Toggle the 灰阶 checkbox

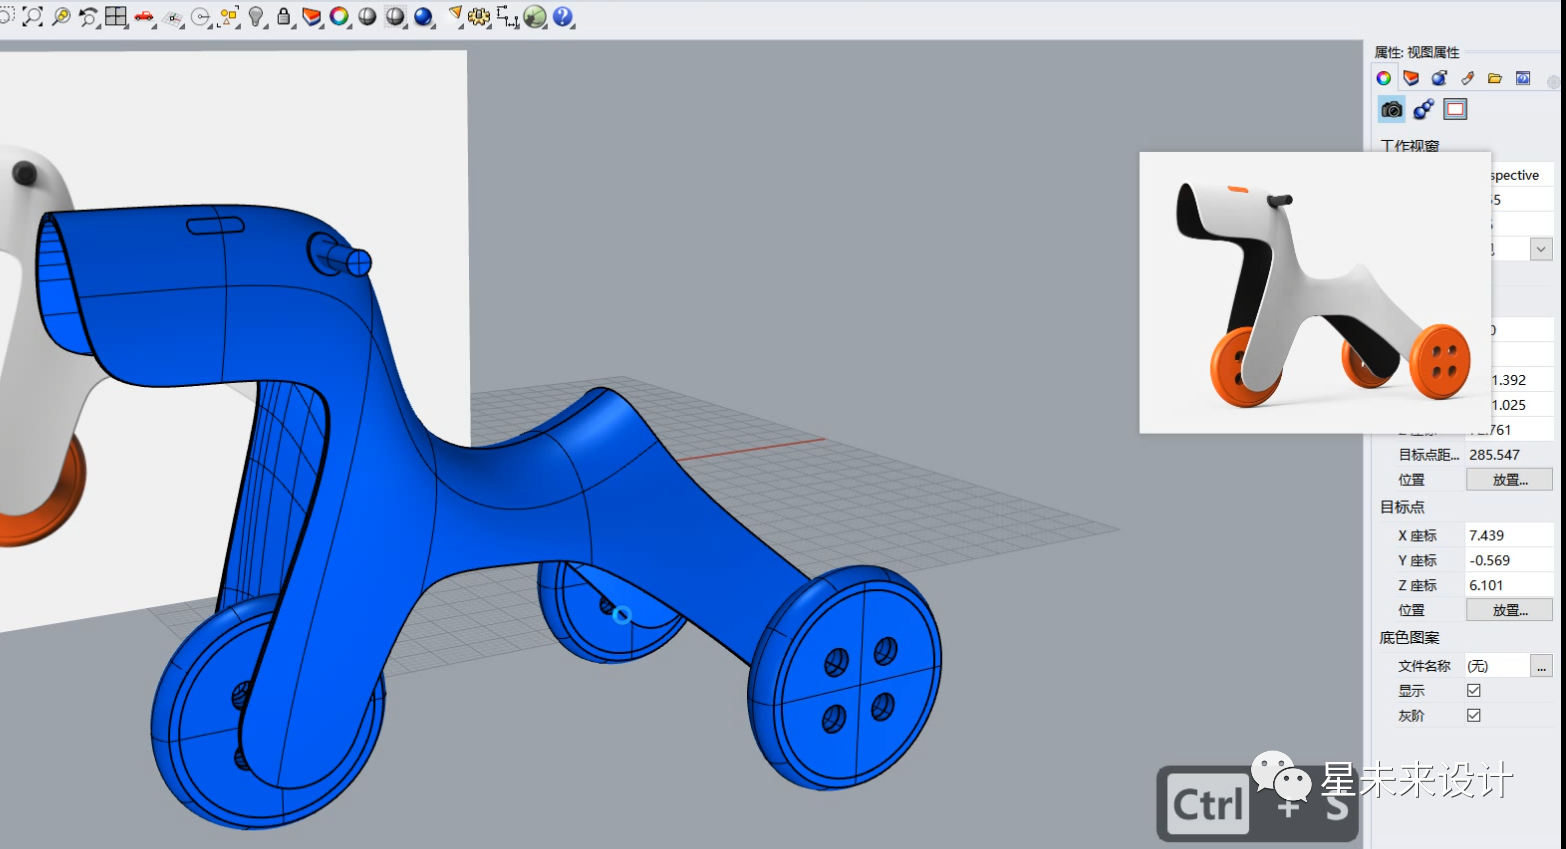click(1474, 716)
